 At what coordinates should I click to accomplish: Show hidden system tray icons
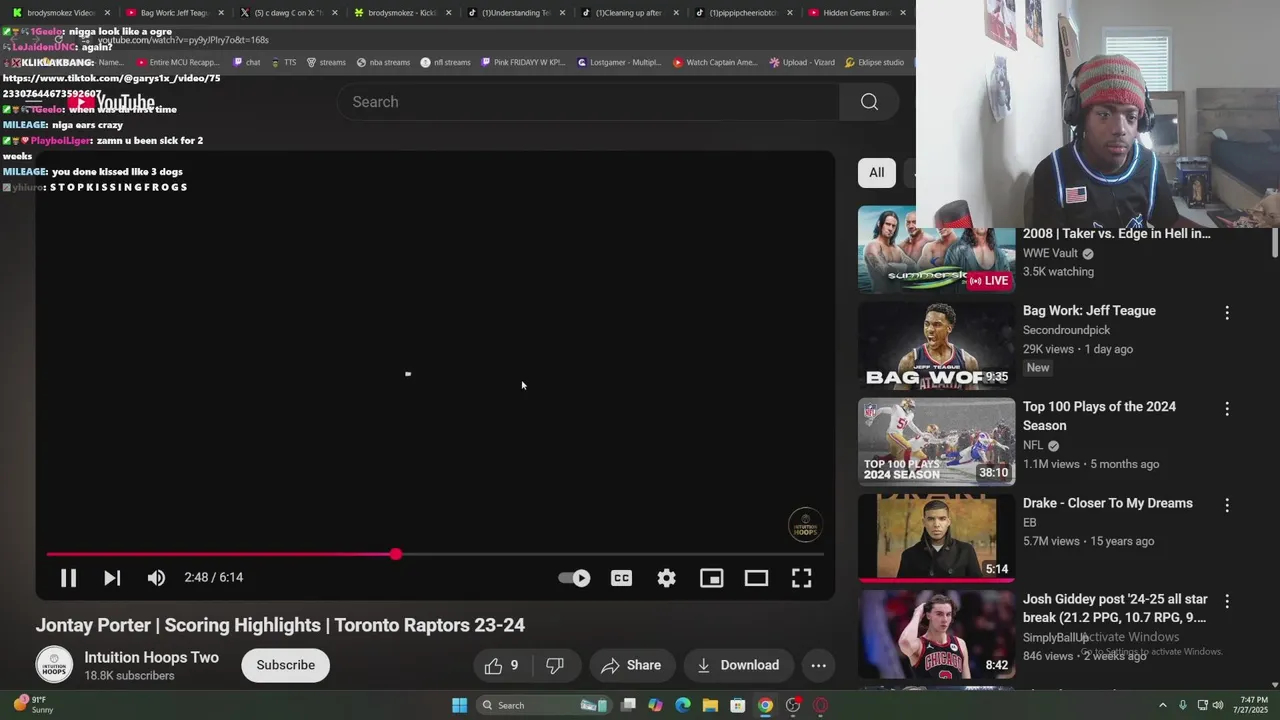point(1163,705)
